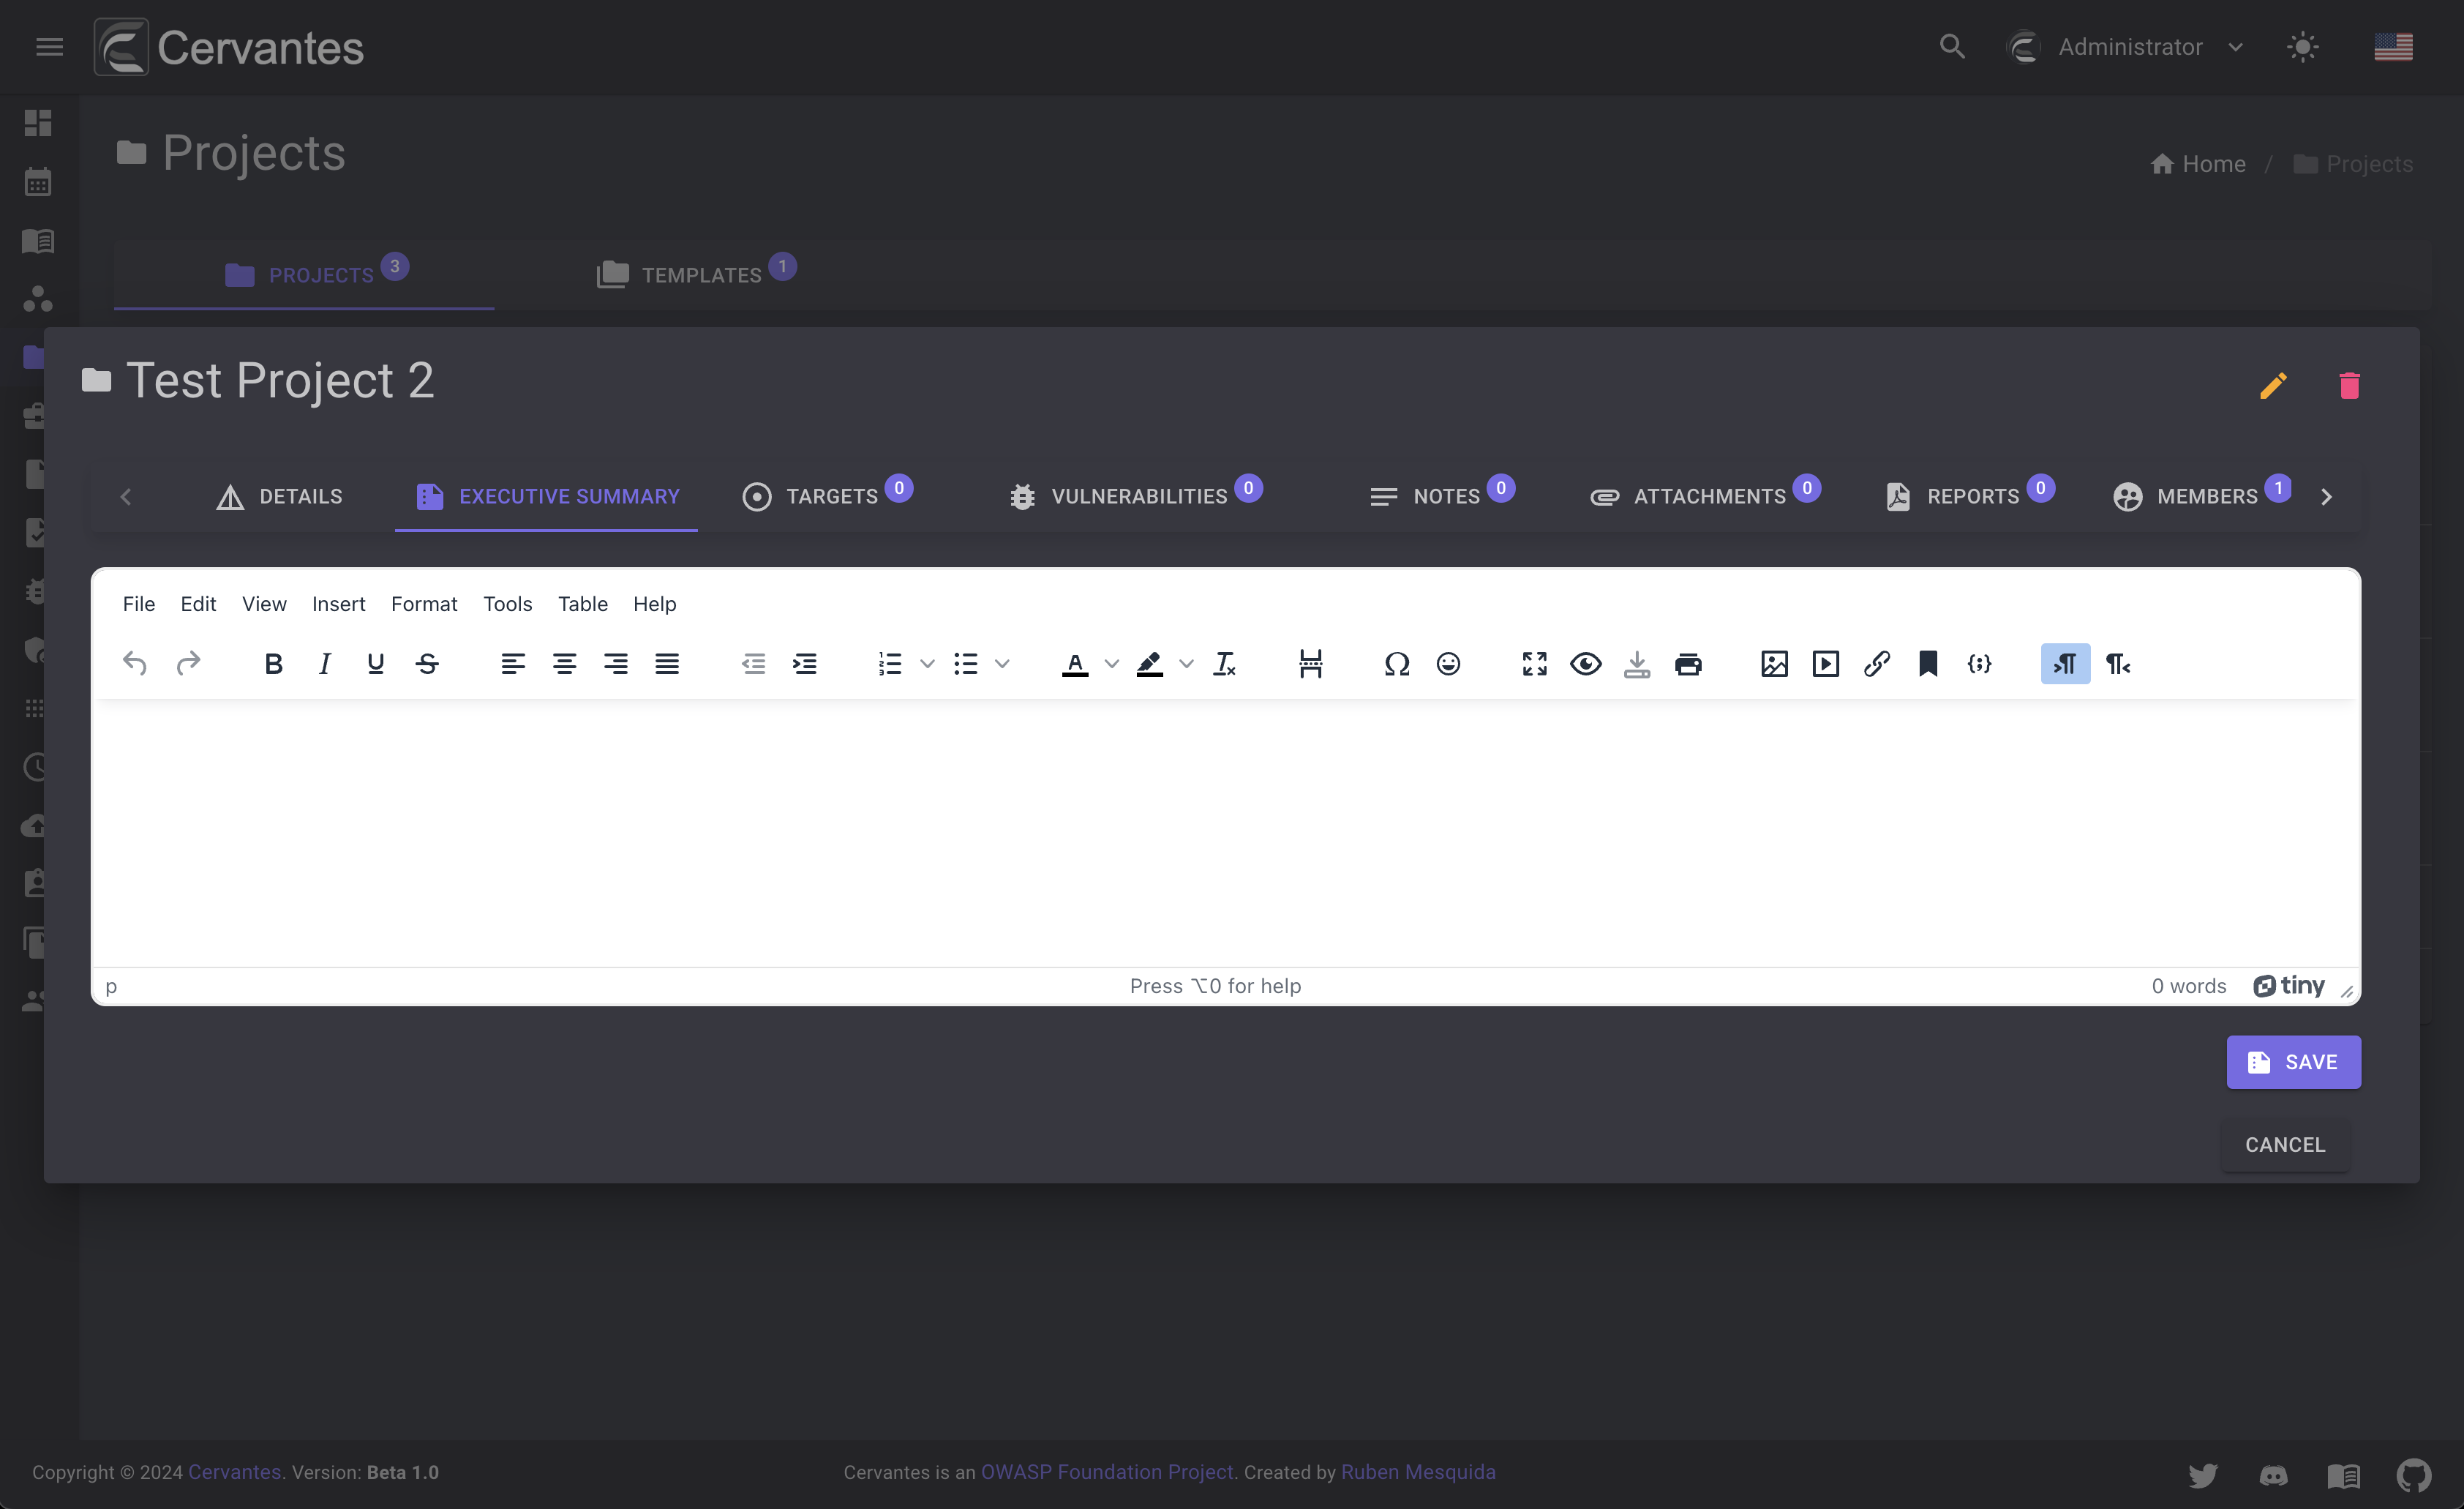
Task: Set left-to-right text direction
Action: (2065, 664)
